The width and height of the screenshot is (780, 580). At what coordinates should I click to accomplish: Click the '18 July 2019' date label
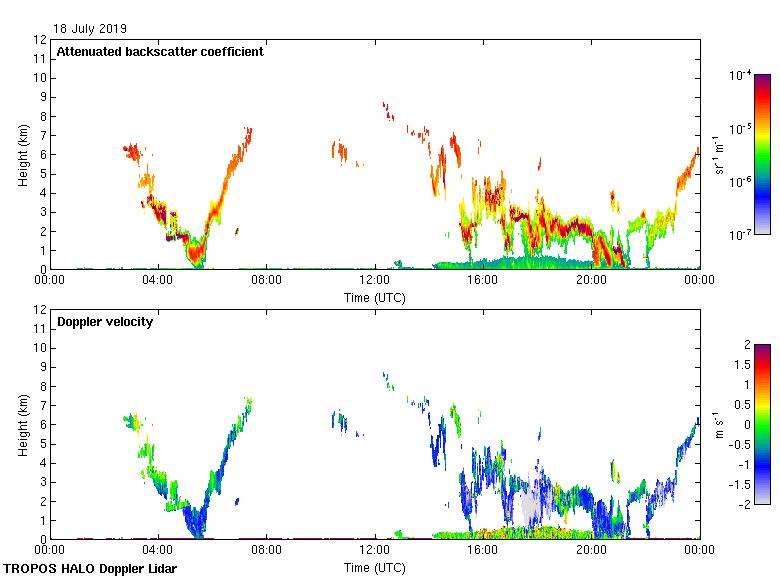[90, 29]
